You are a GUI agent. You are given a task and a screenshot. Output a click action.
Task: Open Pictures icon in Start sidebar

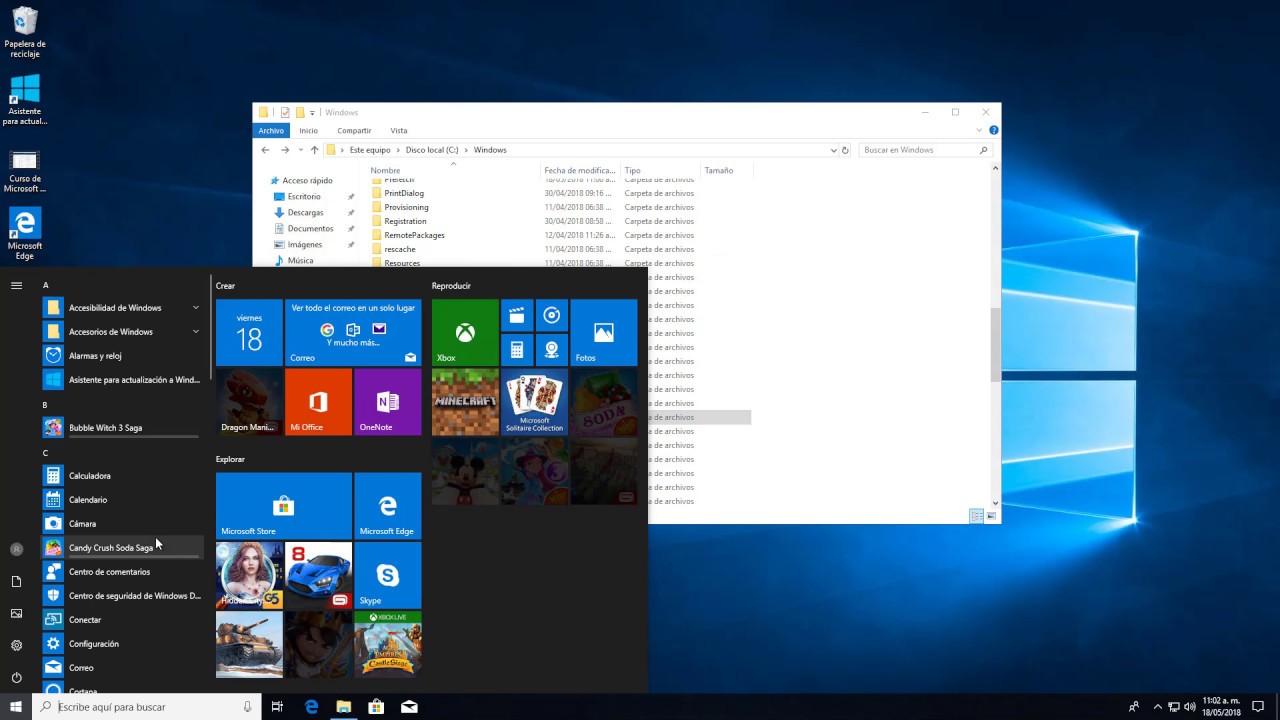[x=16, y=613]
